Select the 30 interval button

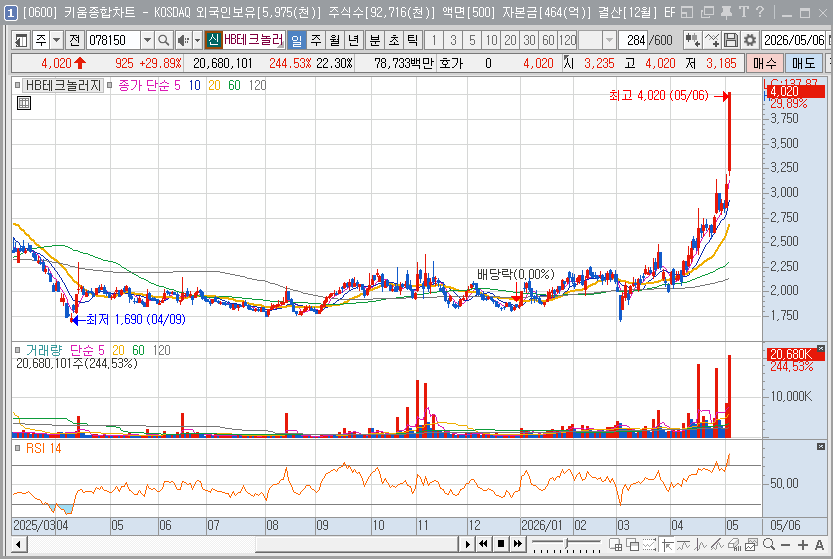529,40
